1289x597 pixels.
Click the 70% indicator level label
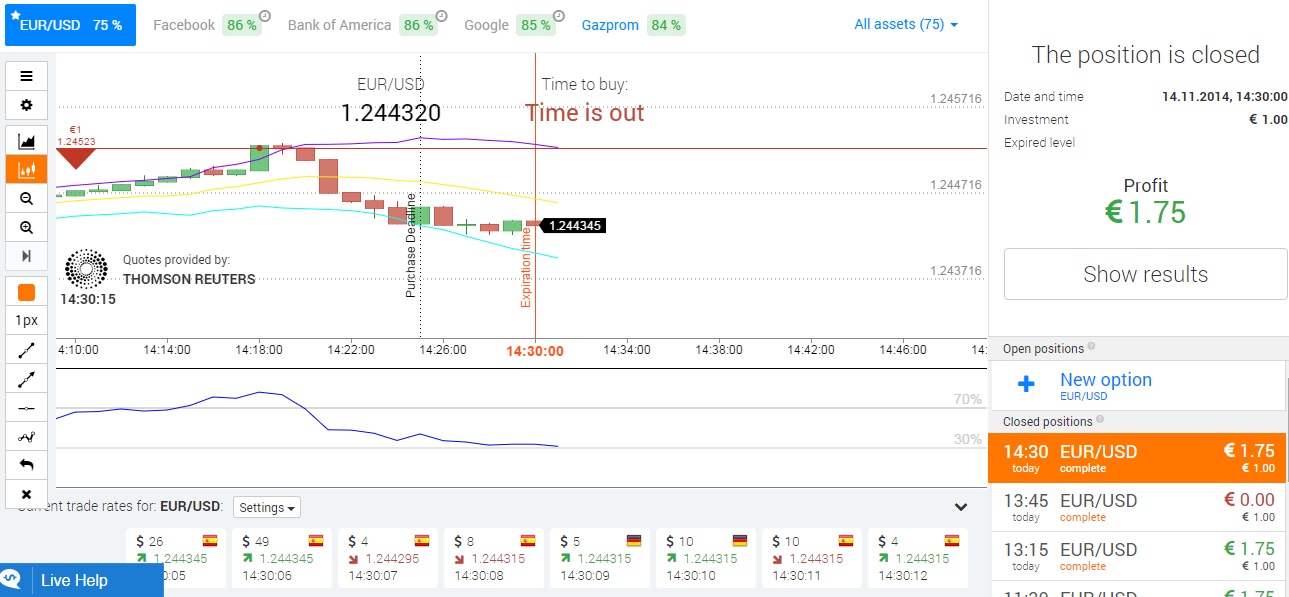[x=968, y=399]
